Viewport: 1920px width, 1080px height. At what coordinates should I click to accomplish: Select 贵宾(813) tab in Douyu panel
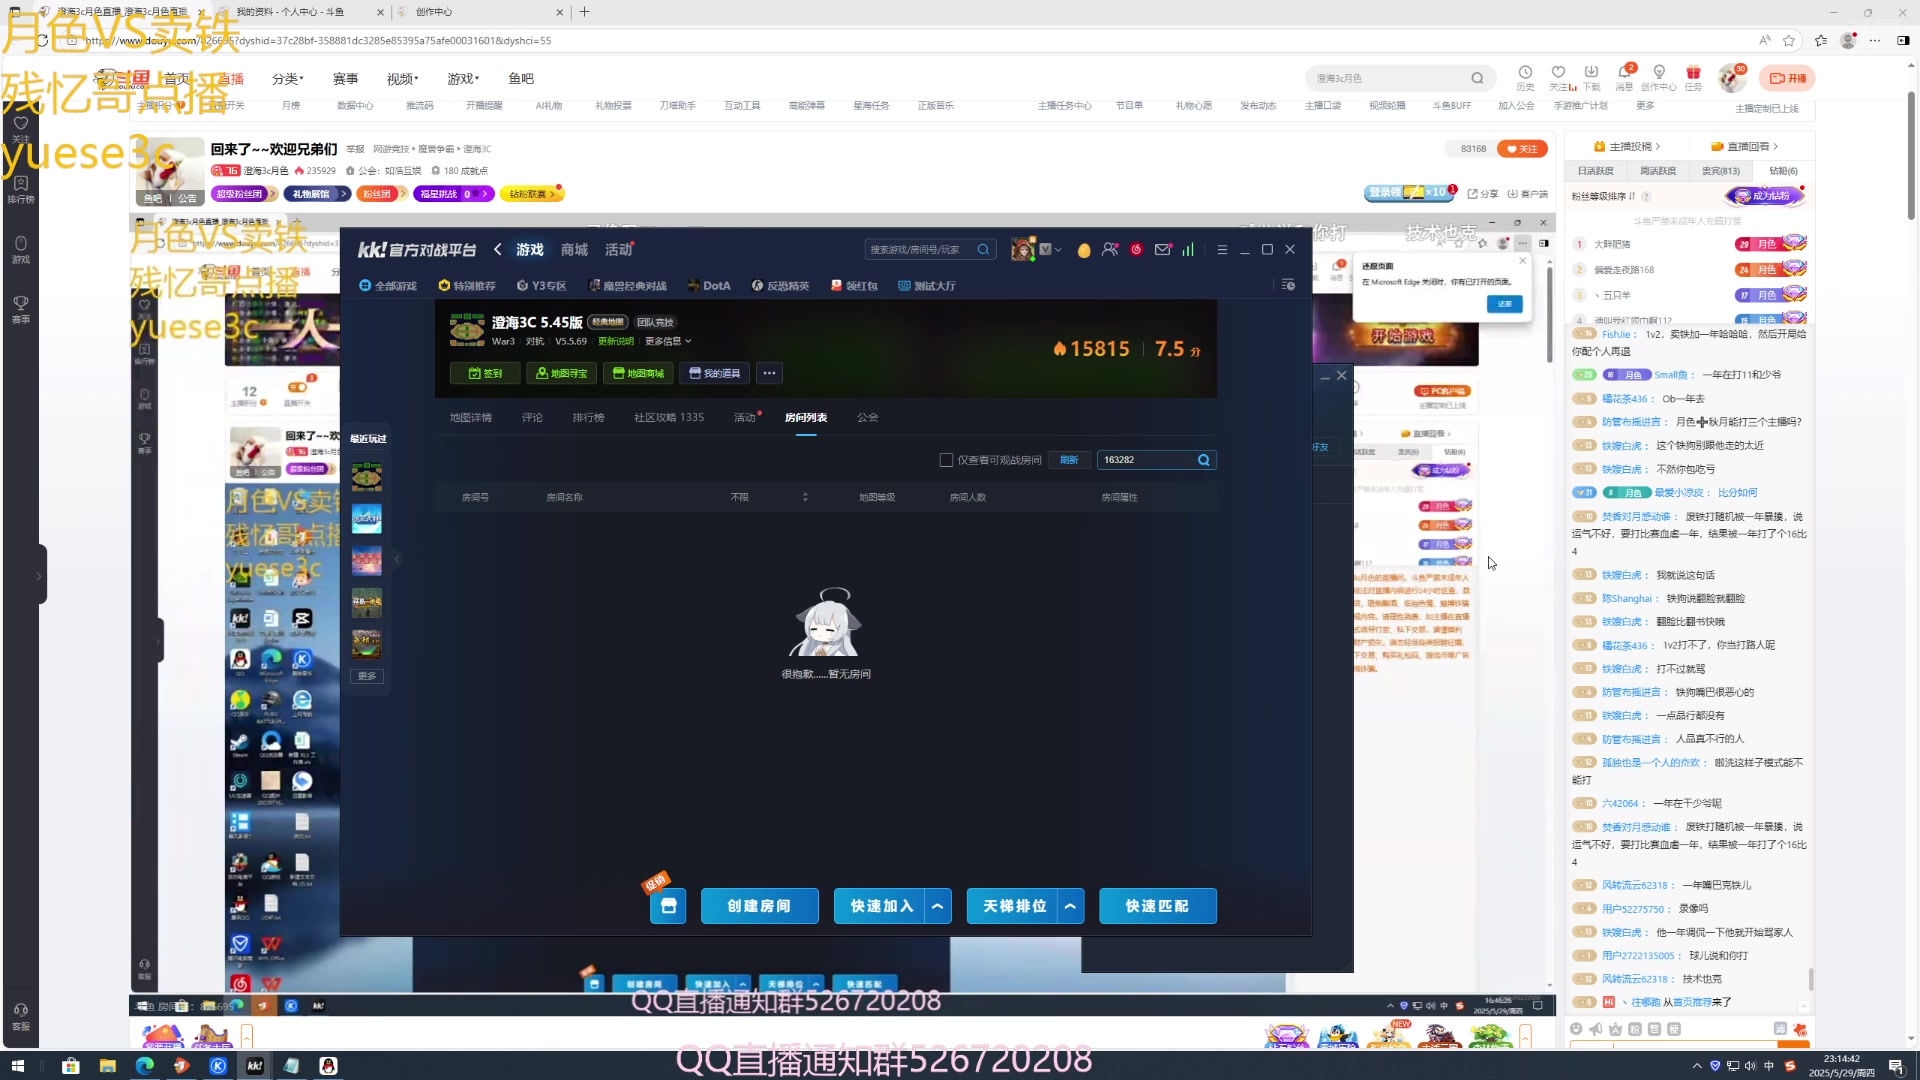pyautogui.click(x=1720, y=171)
